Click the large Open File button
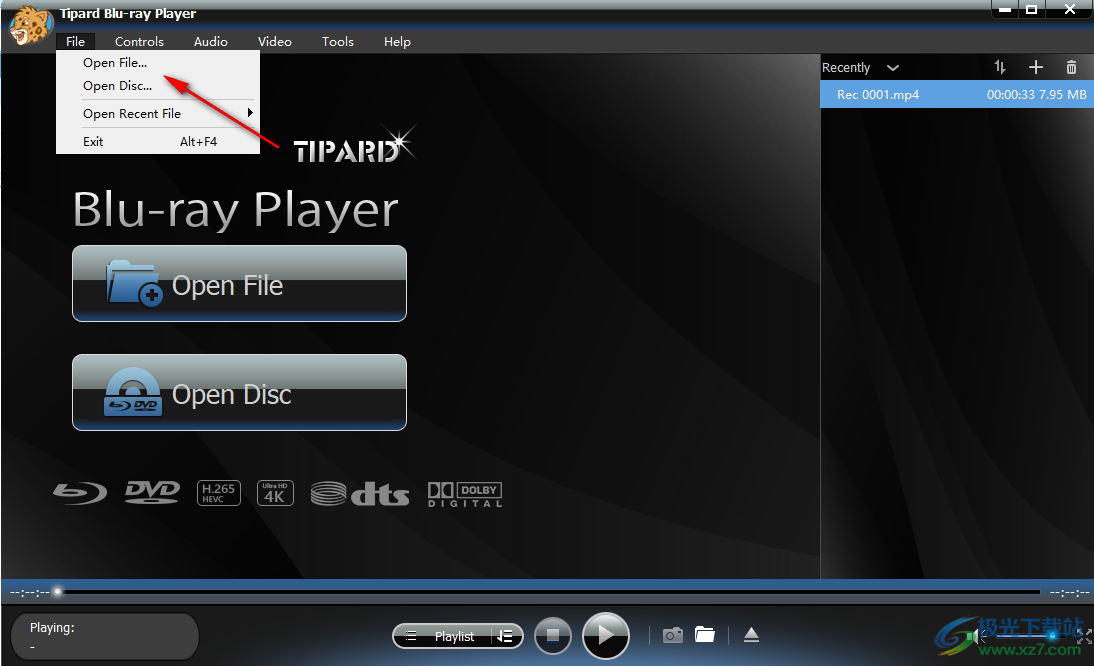This screenshot has height=666, width=1094. tap(239, 284)
